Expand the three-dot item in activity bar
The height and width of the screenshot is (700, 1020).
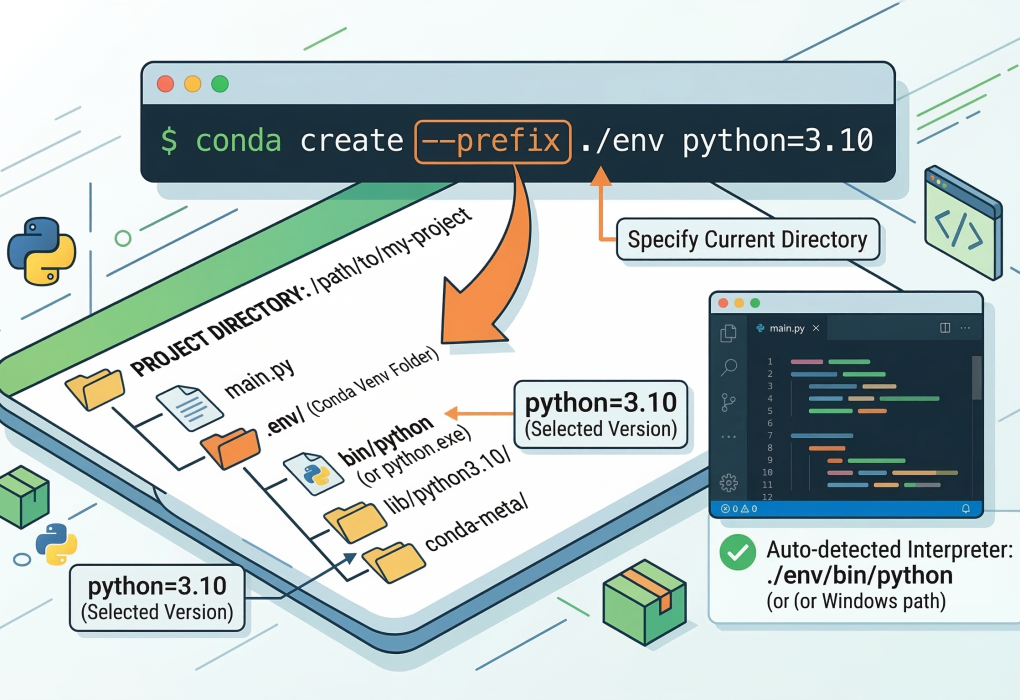pos(729,438)
